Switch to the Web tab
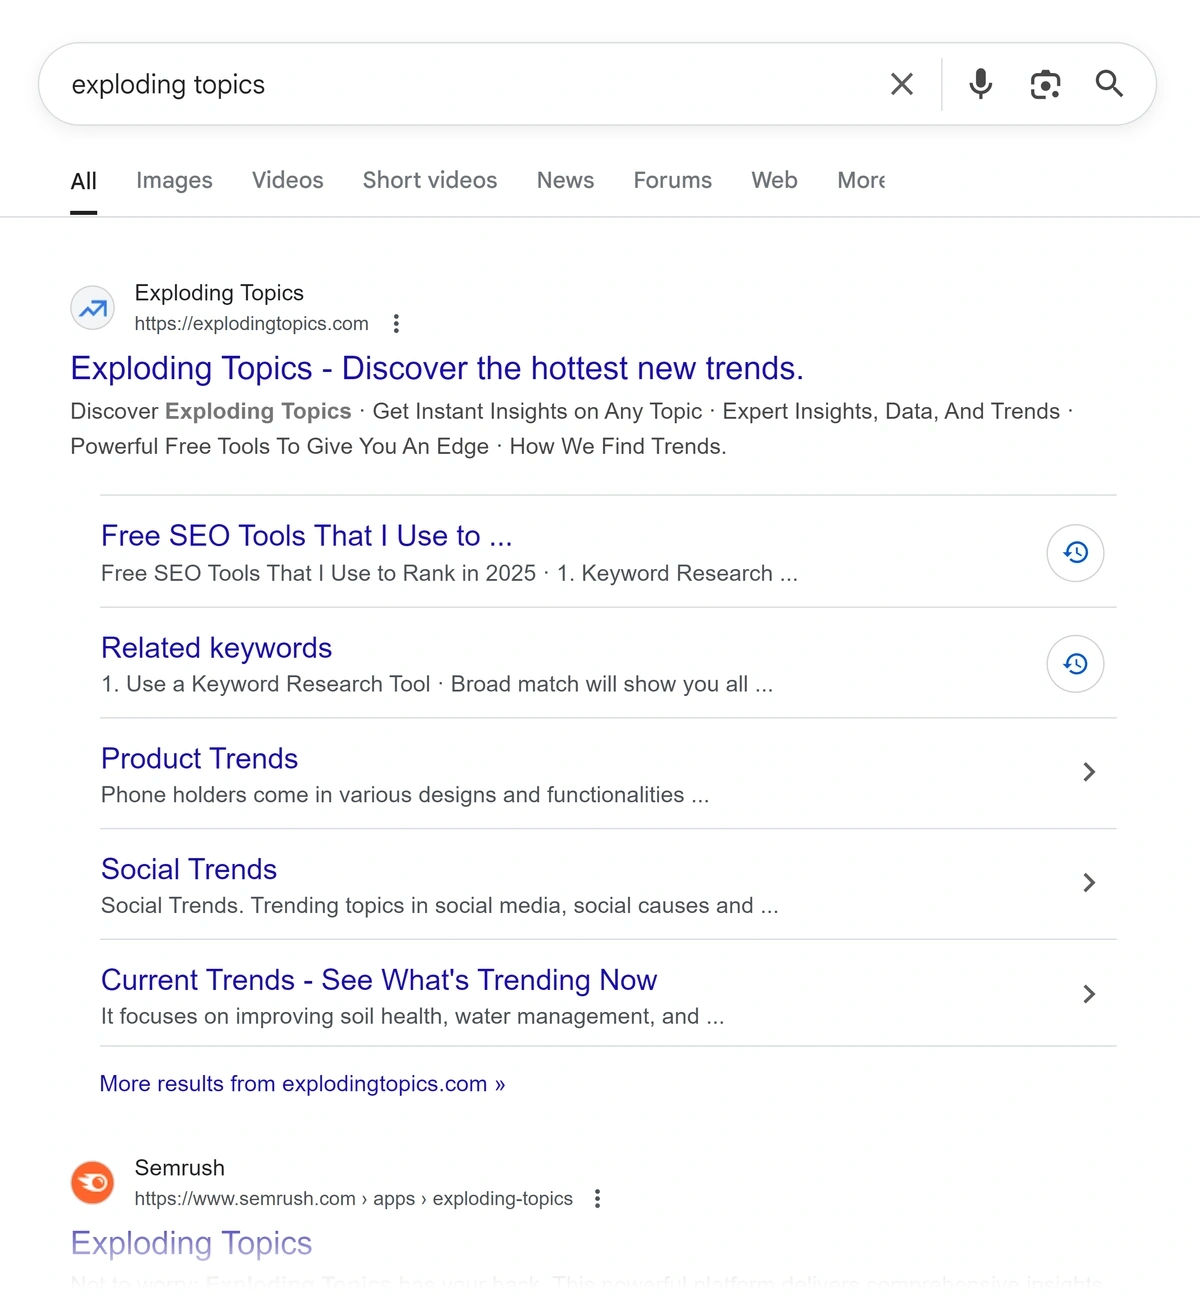 [x=775, y=181]
